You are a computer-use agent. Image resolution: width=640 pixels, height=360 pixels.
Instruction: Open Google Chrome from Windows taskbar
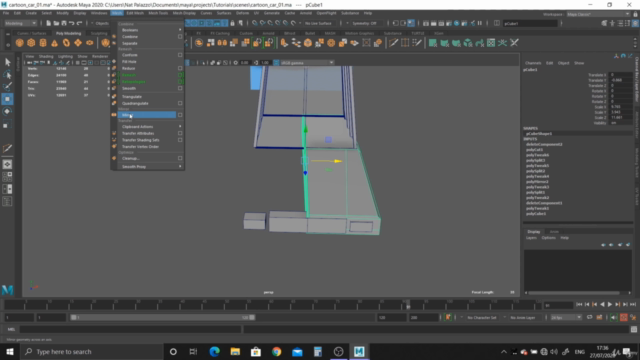pos(276,351)
